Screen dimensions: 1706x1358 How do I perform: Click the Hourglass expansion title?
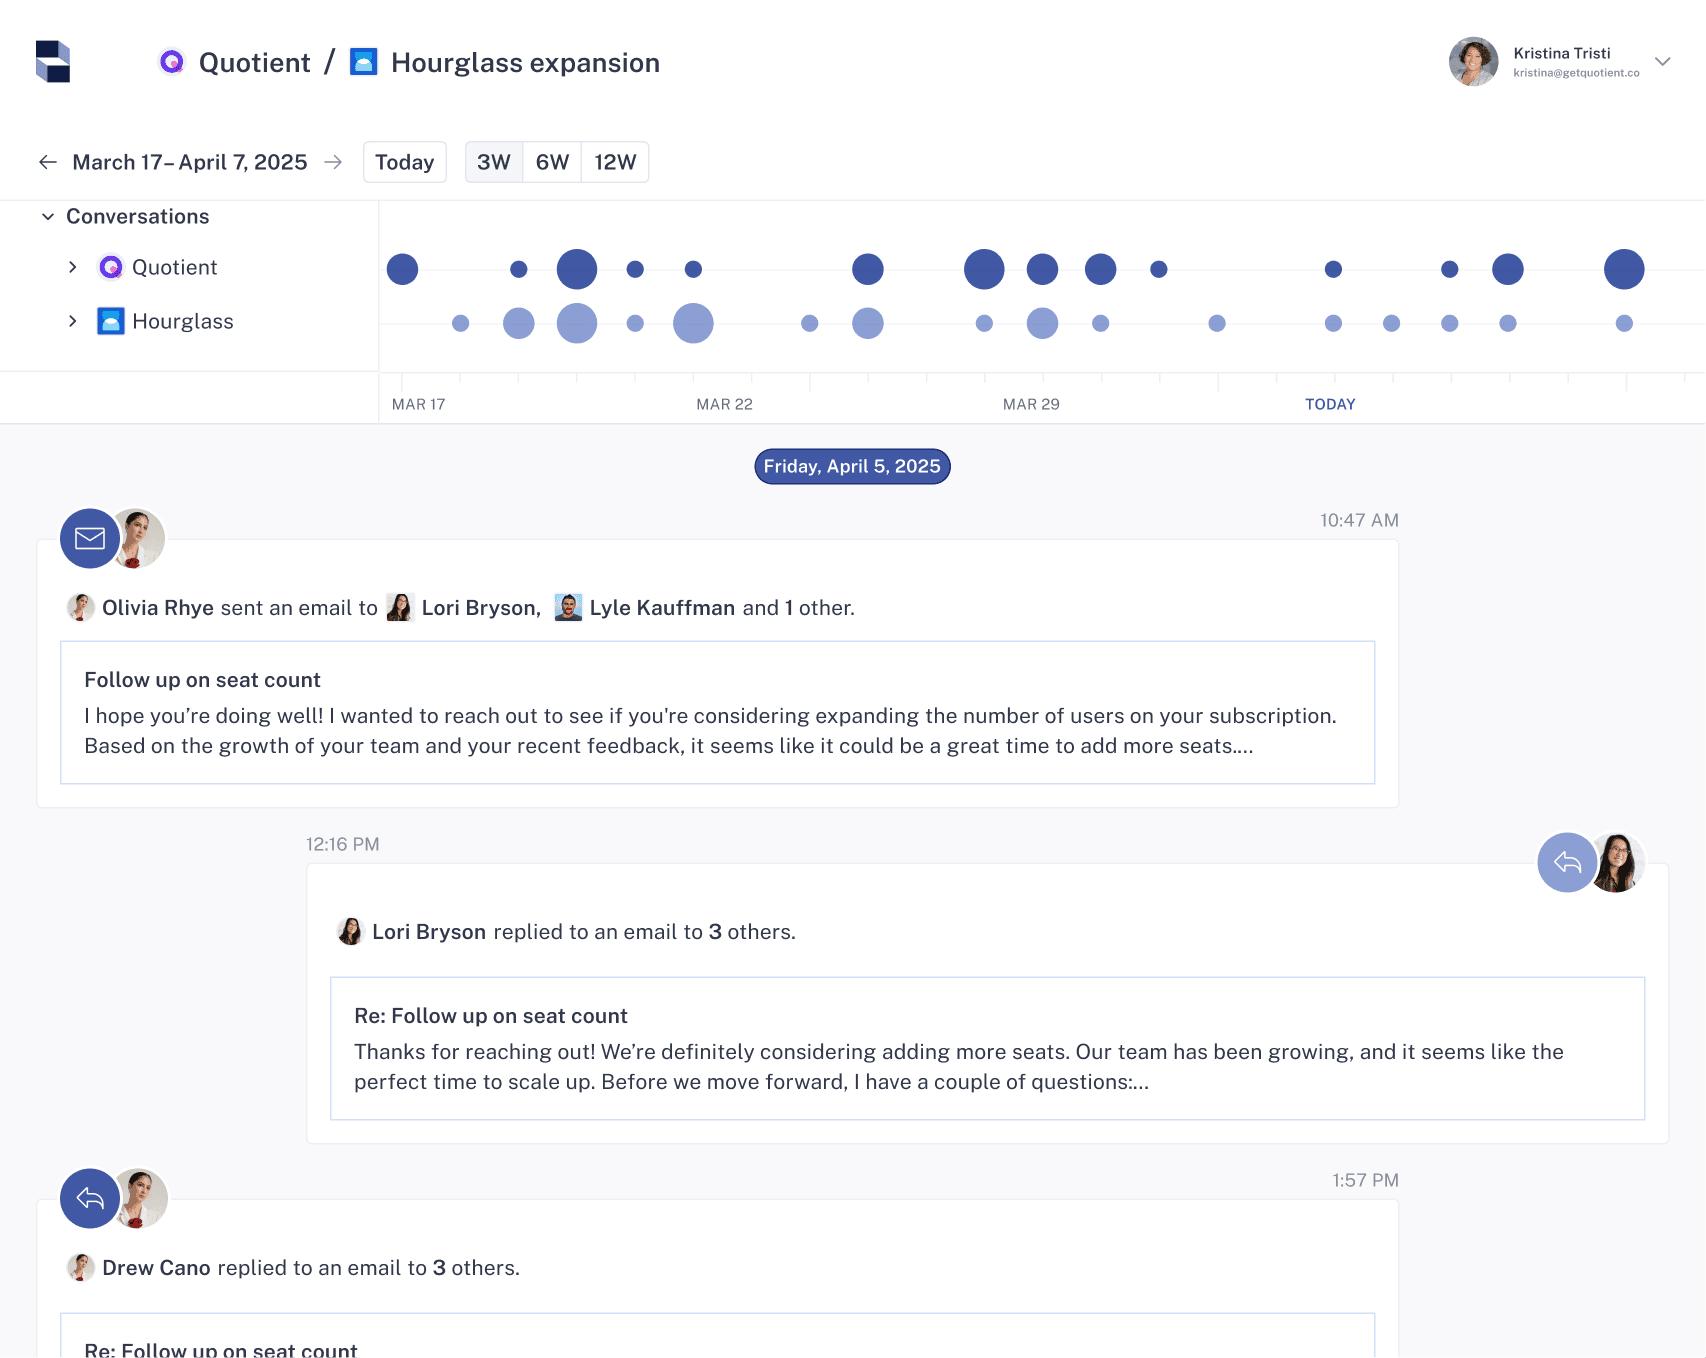525,63
